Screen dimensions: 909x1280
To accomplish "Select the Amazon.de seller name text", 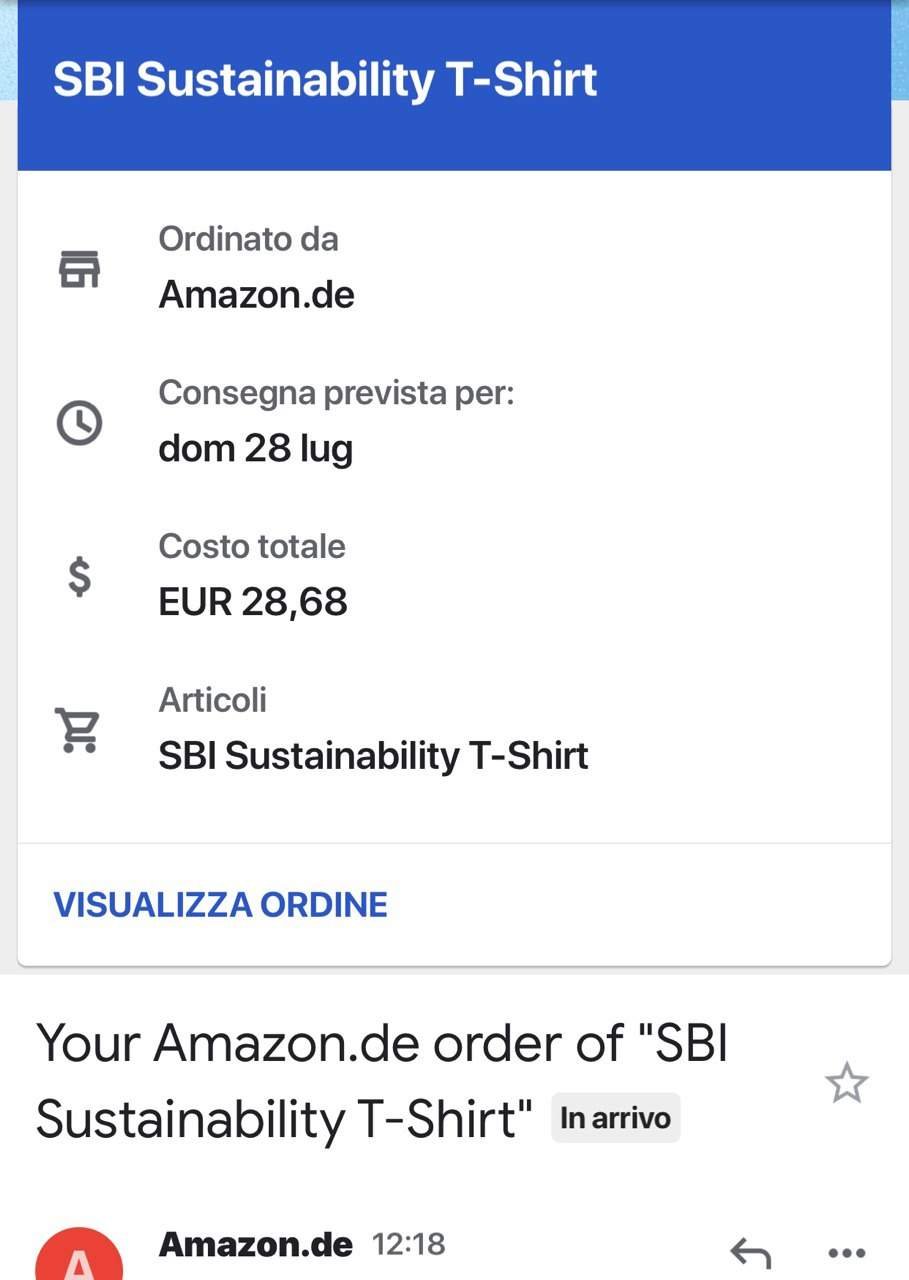I will [x=257, y=295].
